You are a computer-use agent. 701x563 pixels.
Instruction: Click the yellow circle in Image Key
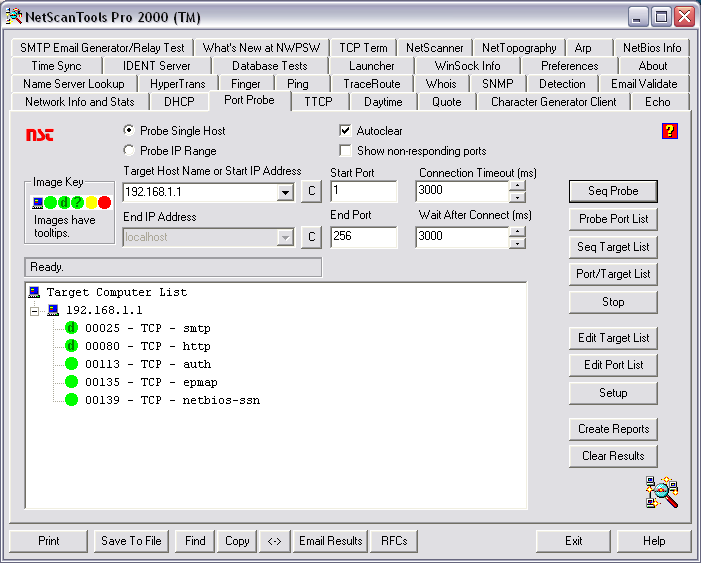(x=91, y=203)
